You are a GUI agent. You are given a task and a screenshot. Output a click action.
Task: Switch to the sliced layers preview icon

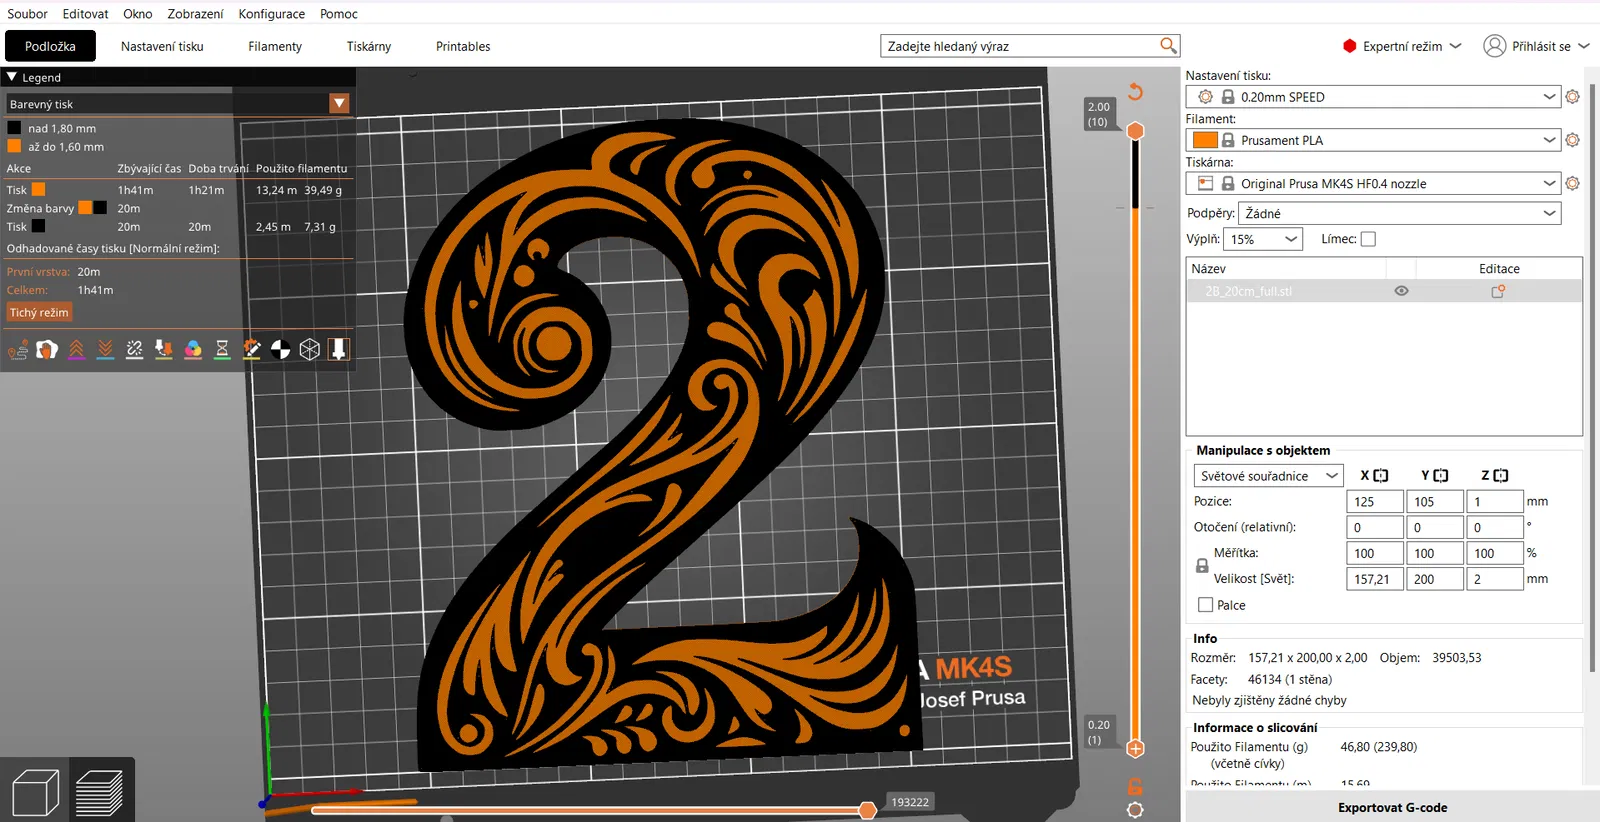(98, 793)
